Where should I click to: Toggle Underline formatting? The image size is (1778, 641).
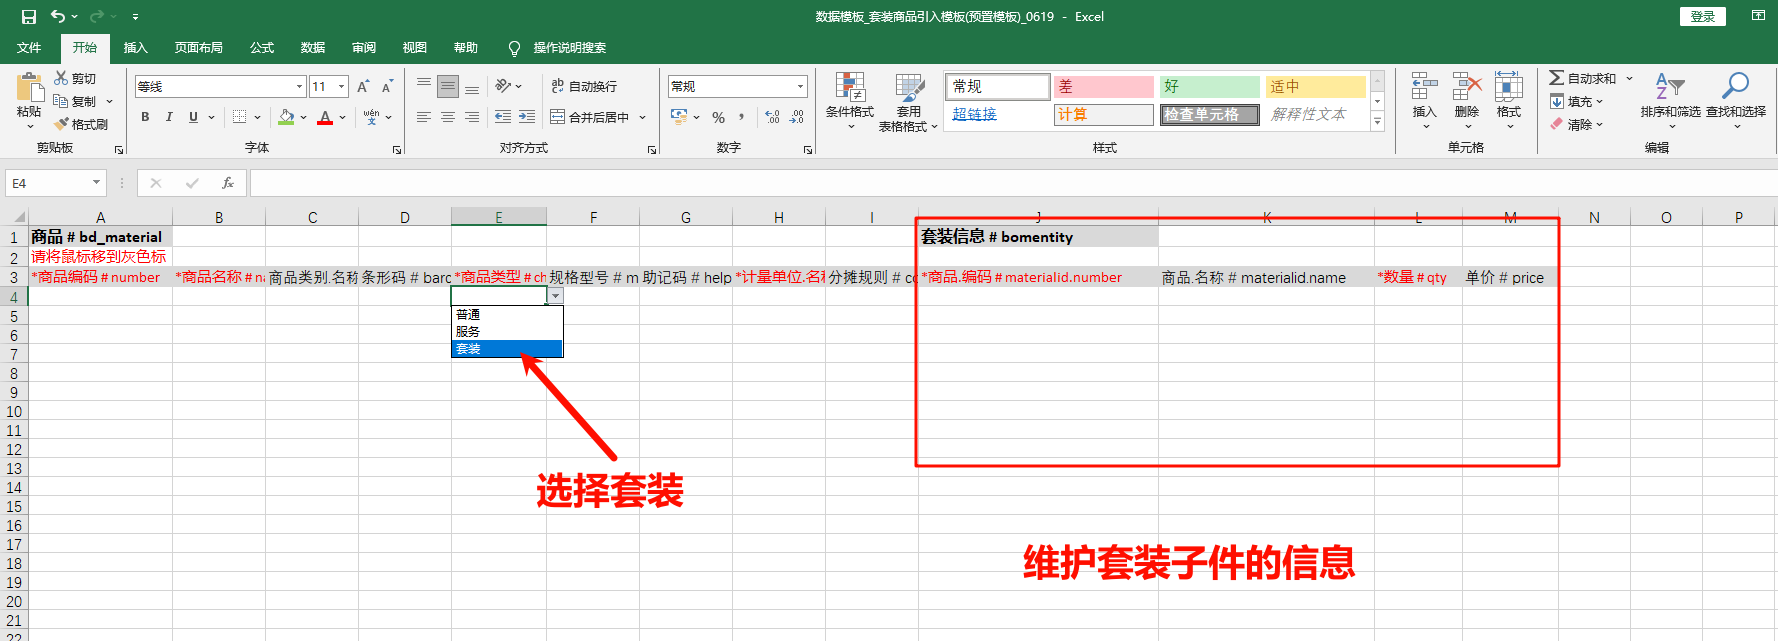[x=193, y=117]
